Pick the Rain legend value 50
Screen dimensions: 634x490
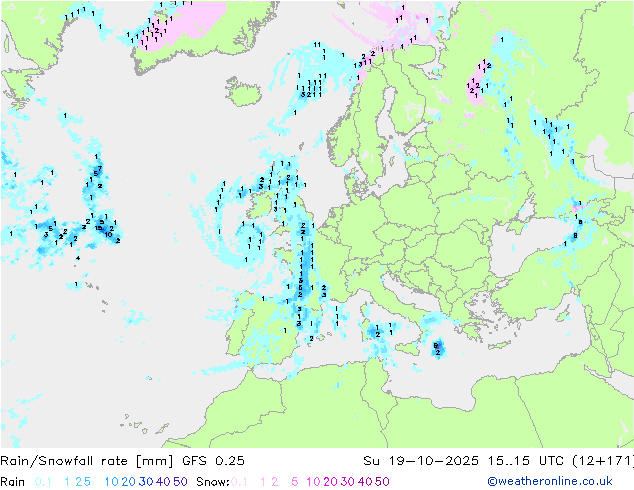click(x=180, y=482)
